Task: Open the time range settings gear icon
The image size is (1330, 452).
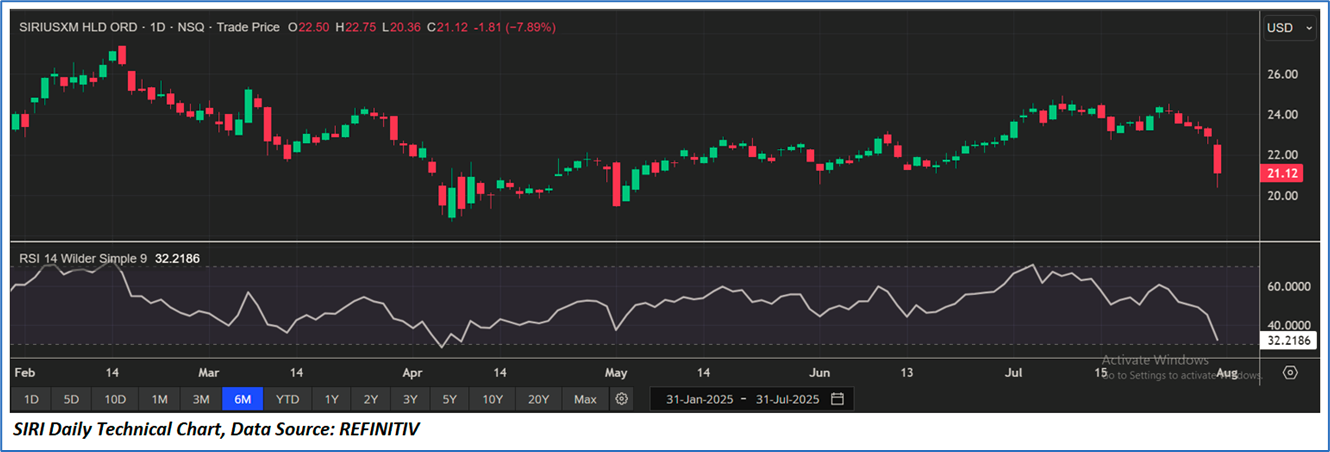Action: [622, 399]
